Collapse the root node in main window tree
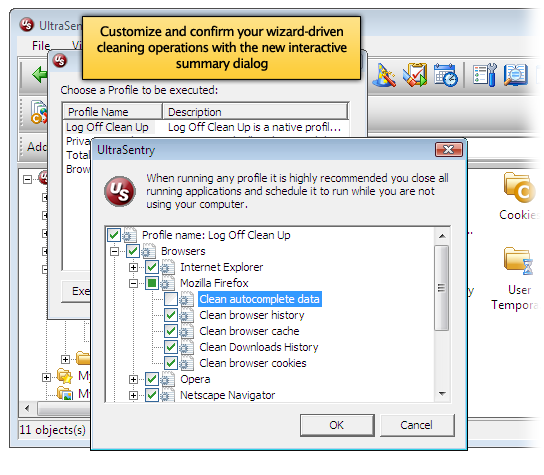Viewport: 544px width, 475px height. 27,179
